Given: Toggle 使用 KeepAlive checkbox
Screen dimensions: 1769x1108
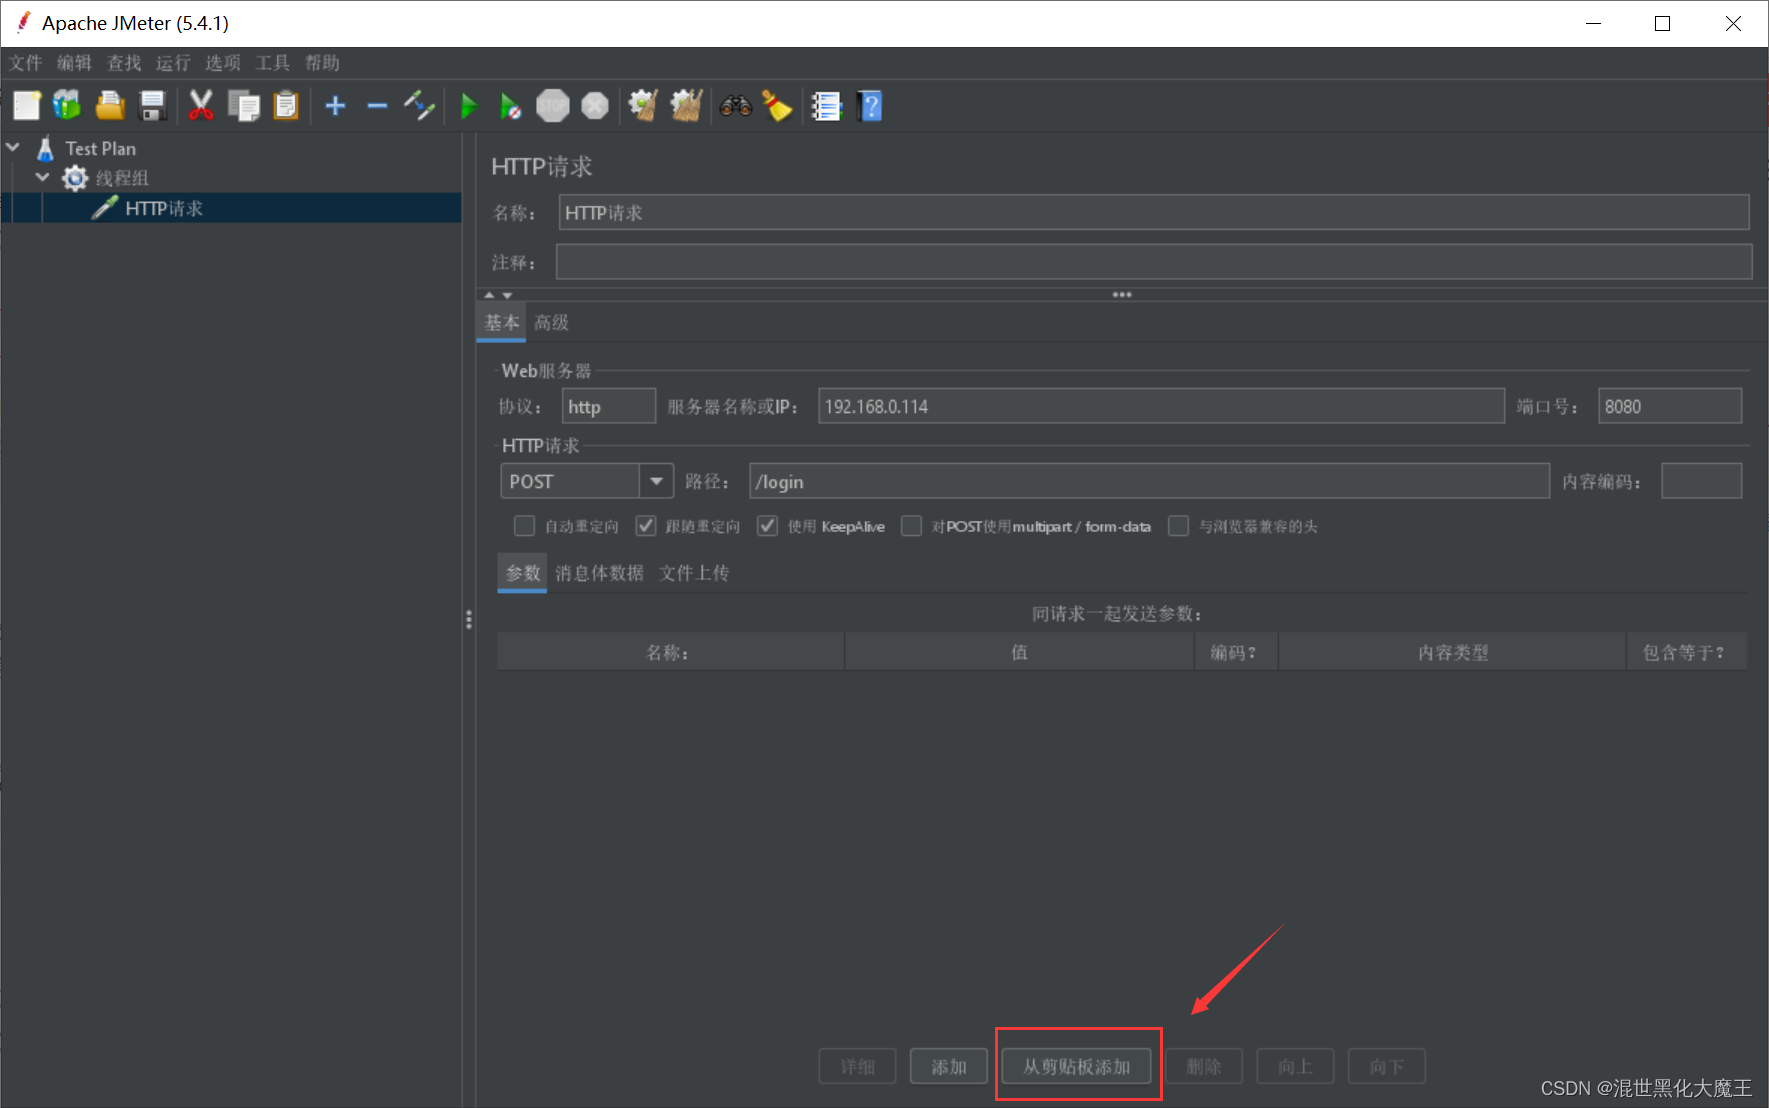Looking at the screenshot, I should tap(767, 526).
